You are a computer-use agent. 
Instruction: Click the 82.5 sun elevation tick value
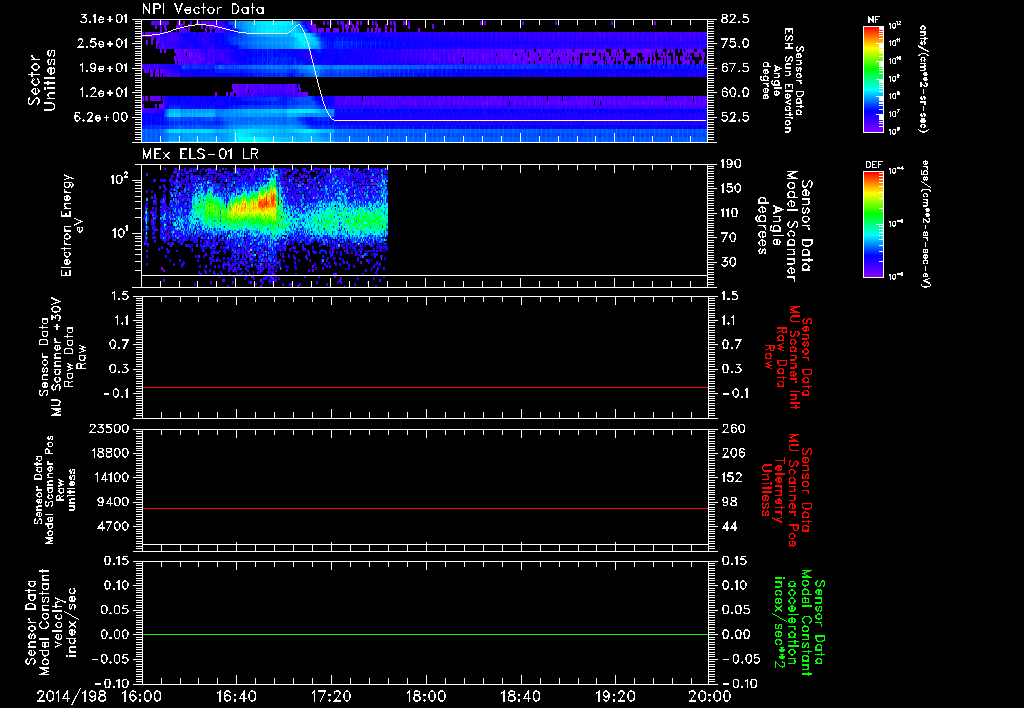[x=736, y=19]
